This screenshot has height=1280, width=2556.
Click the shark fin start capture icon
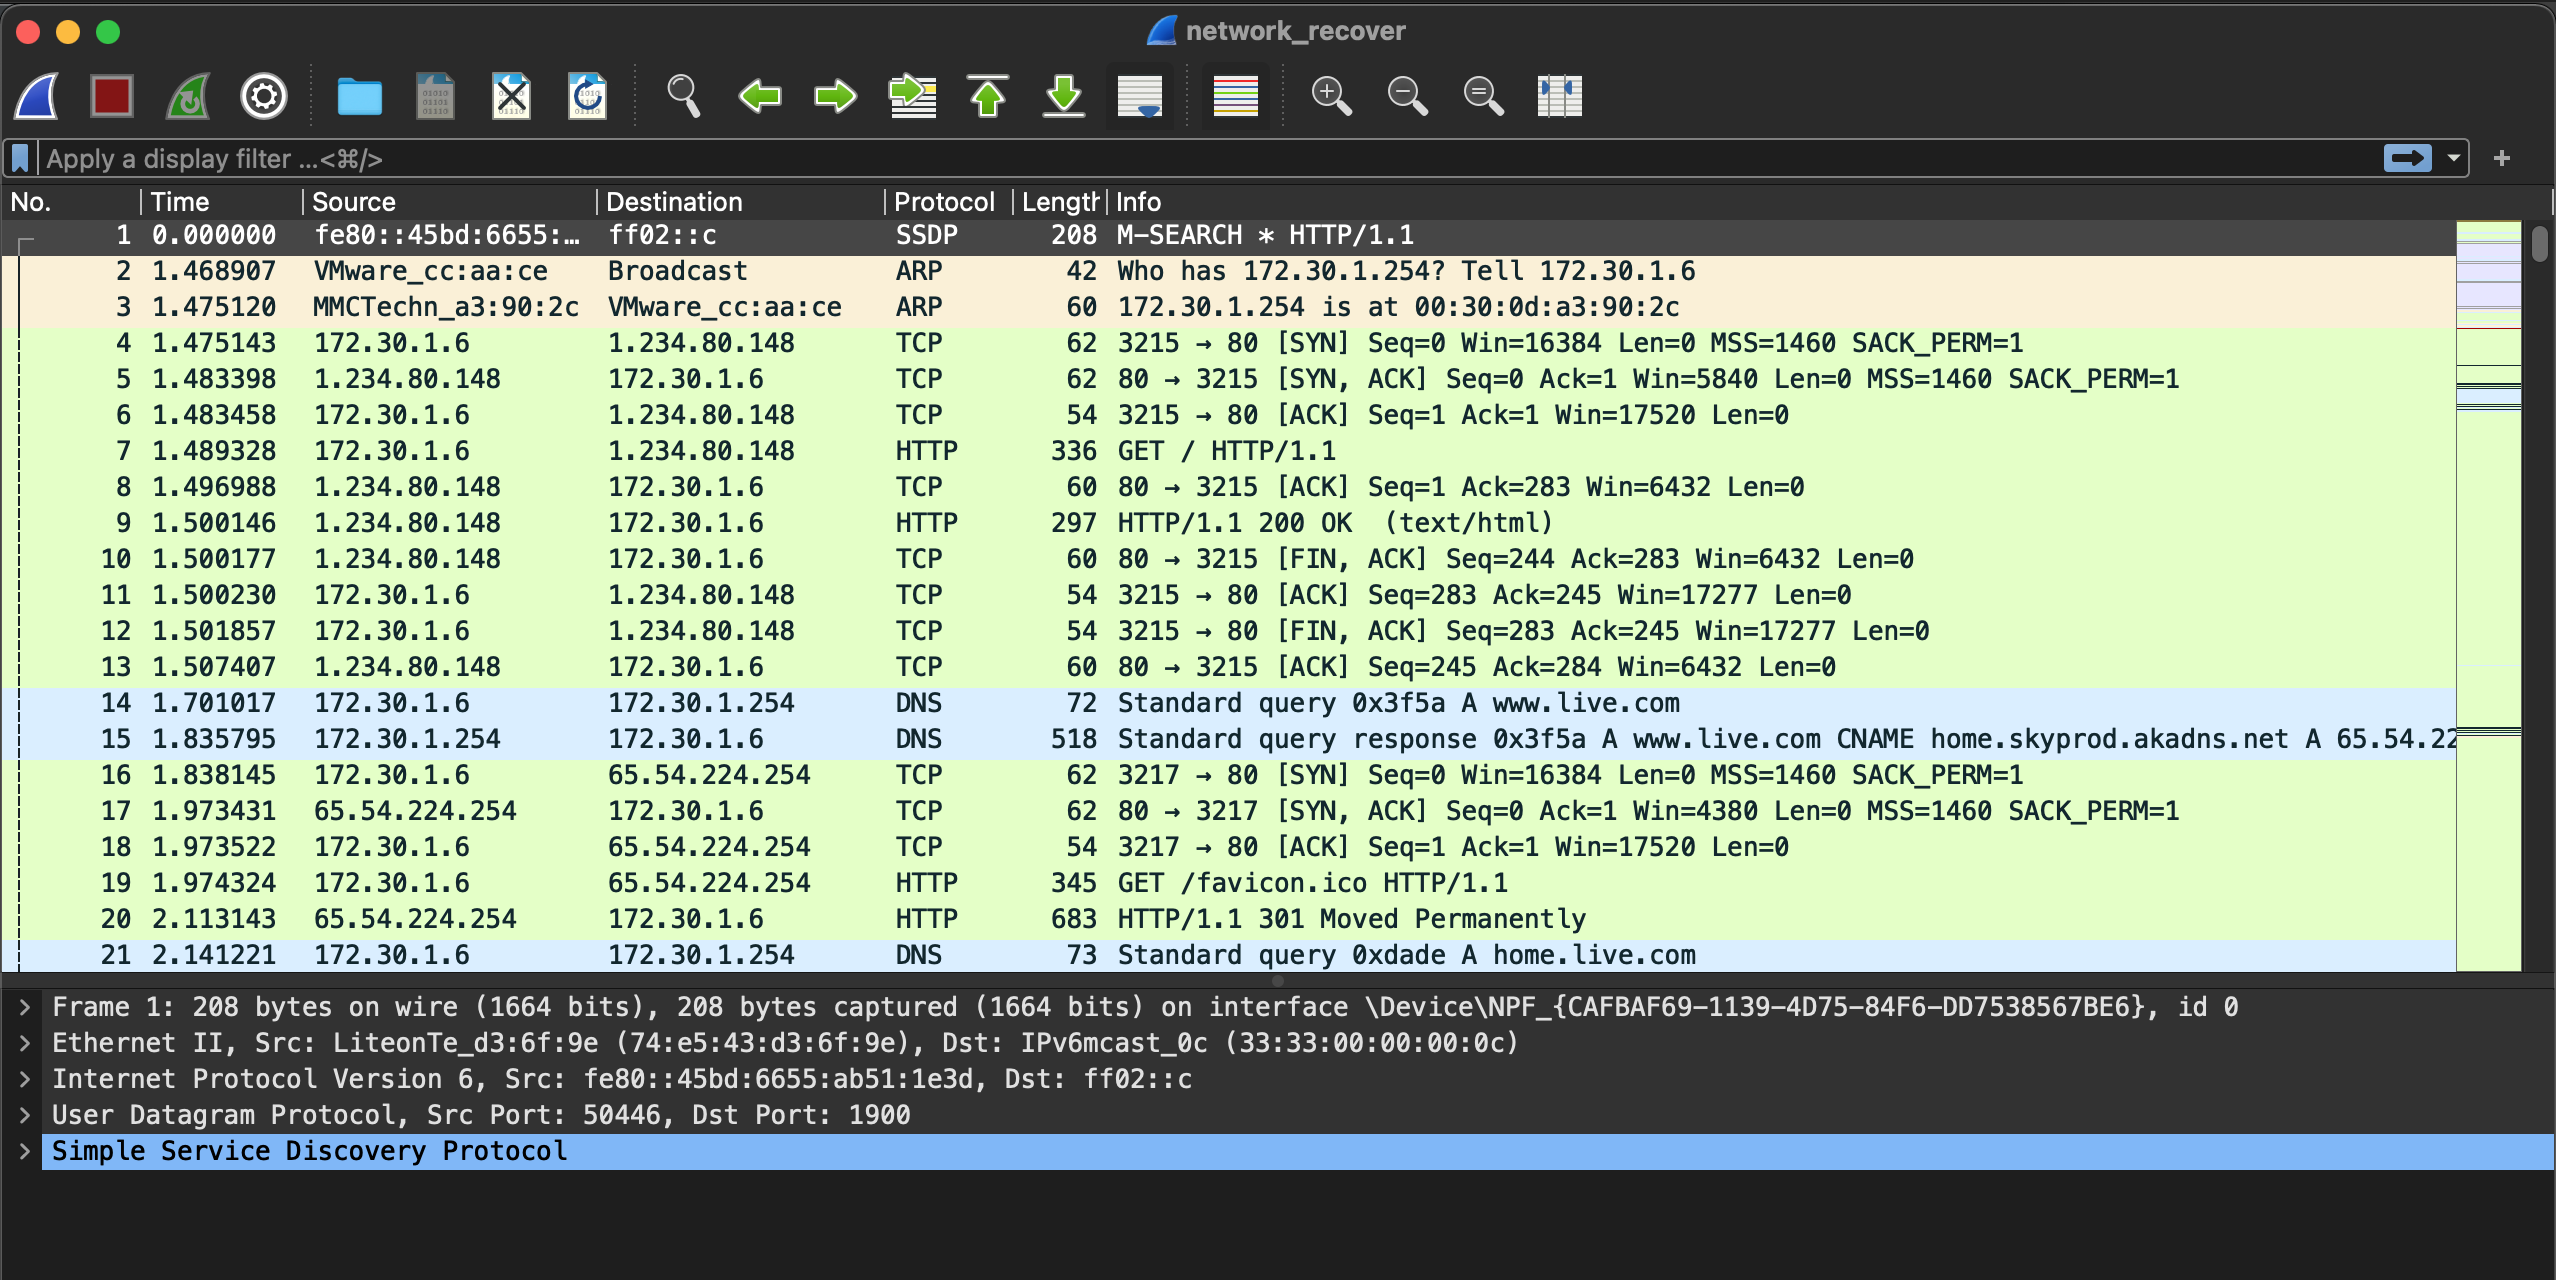(x=37, y=97)
